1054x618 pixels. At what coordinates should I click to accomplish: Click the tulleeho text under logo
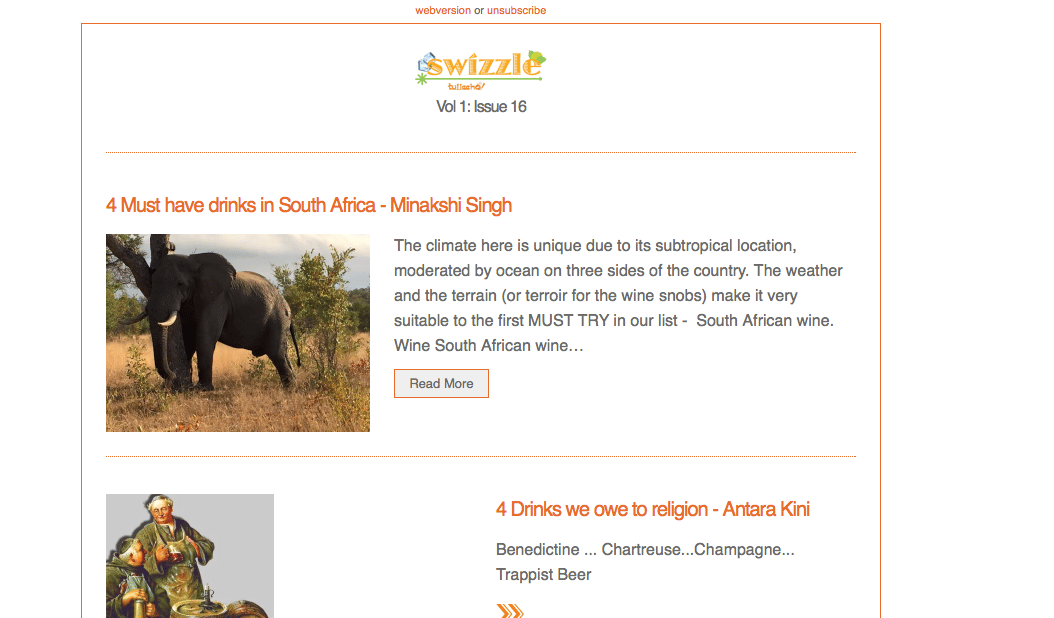(466, 86)
